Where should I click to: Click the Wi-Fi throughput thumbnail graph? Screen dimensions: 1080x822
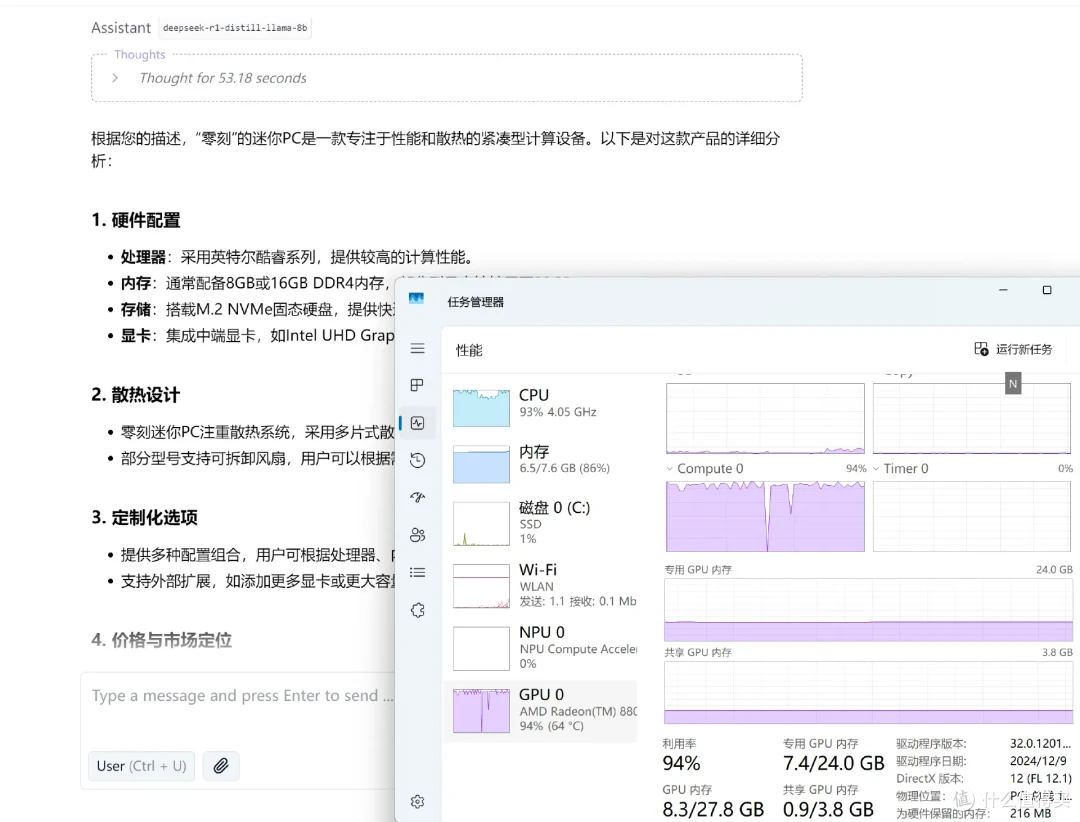(x=481, y=586)
